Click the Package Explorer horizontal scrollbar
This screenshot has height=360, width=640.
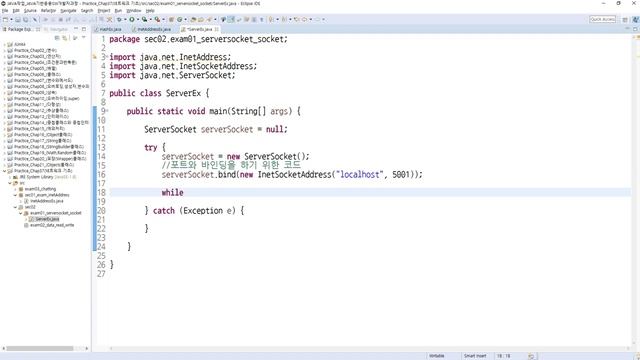coord(40,349)
